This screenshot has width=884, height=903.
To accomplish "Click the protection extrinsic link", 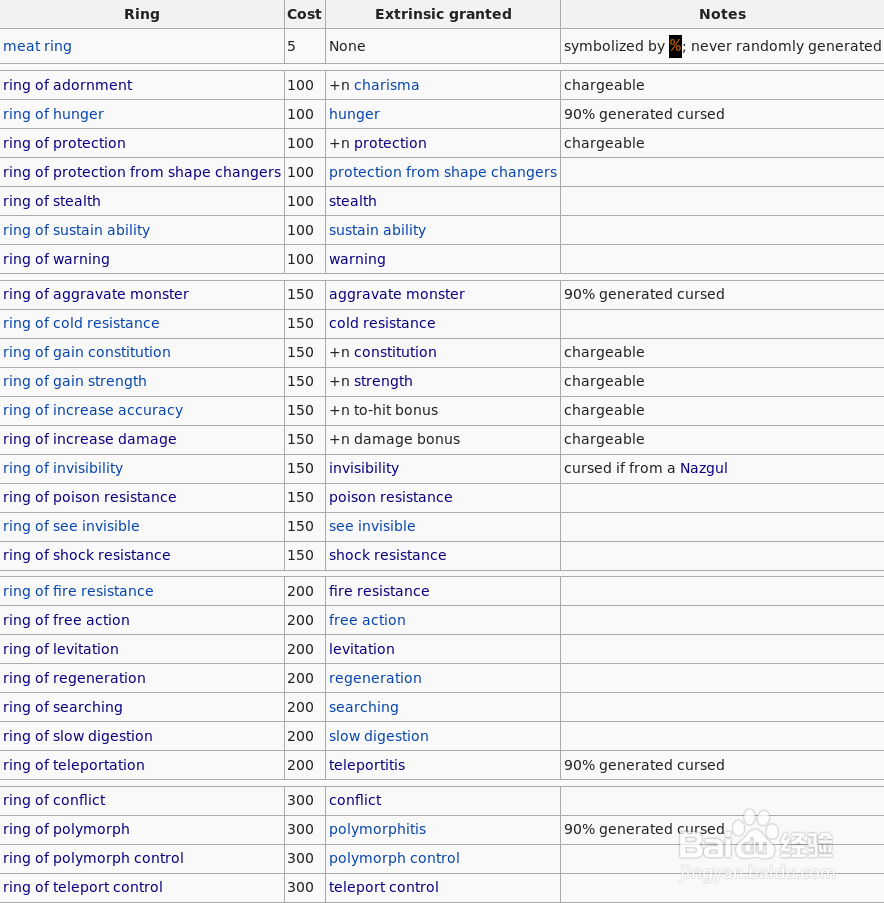I will (x=390, y=143).
